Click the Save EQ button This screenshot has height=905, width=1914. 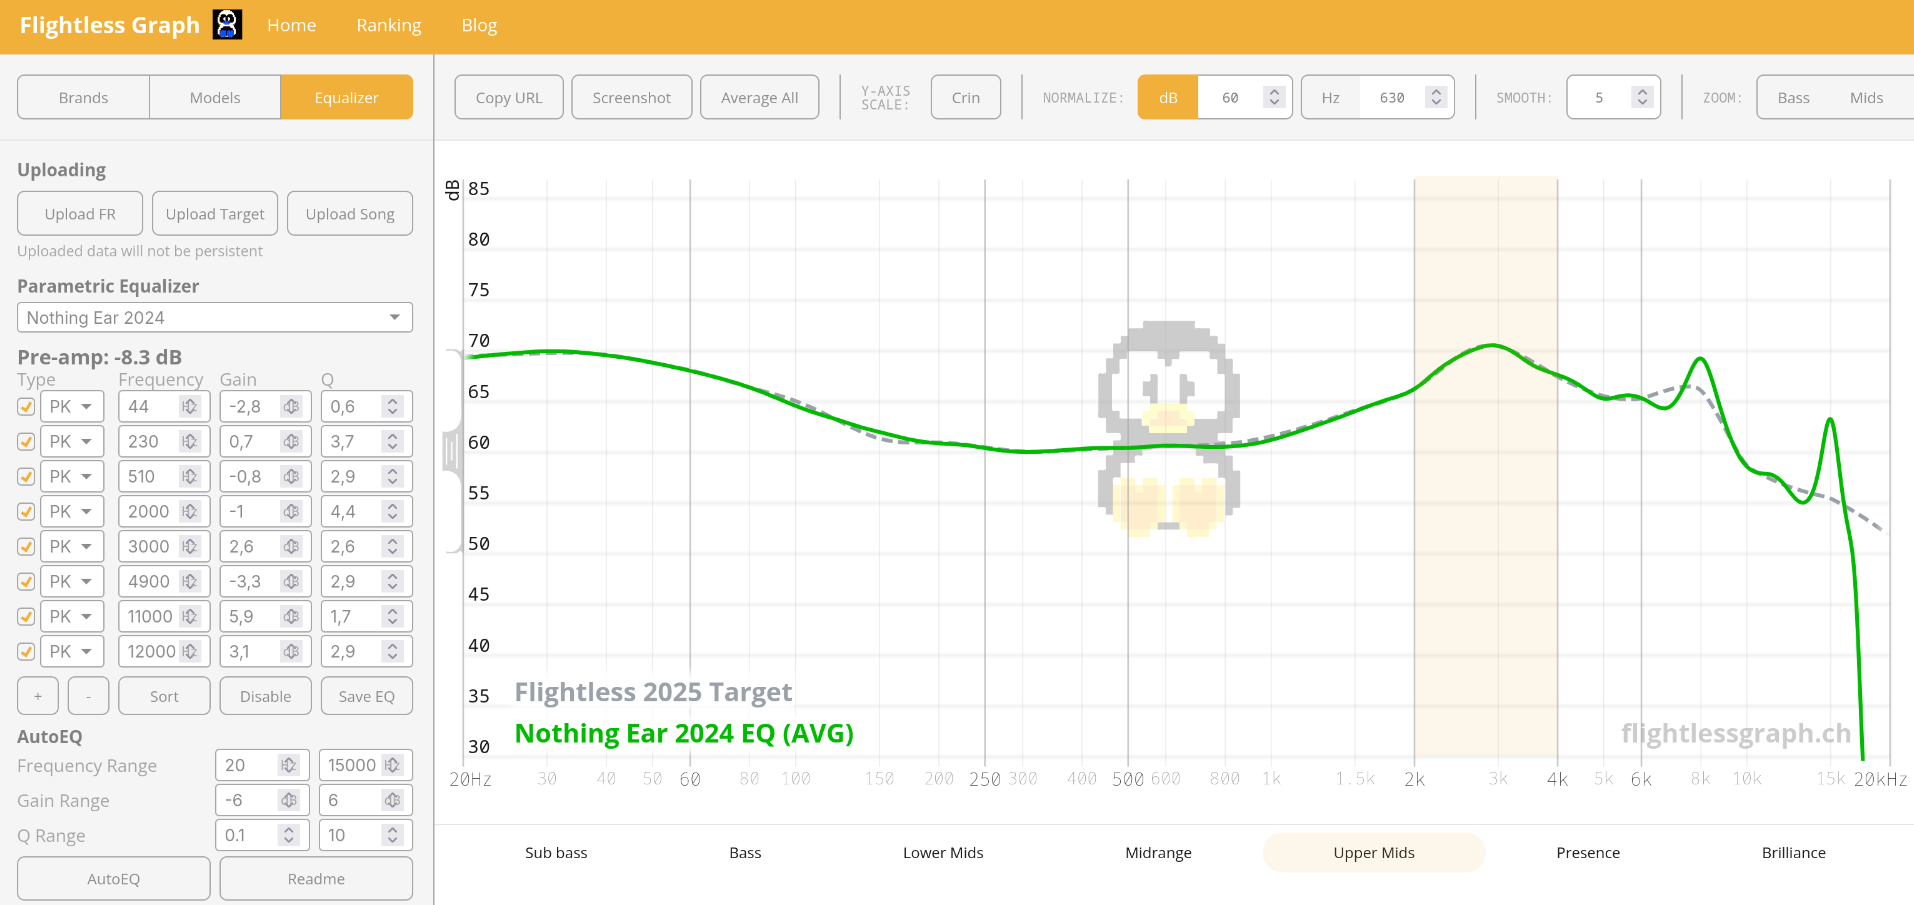[x=366, y=696]
